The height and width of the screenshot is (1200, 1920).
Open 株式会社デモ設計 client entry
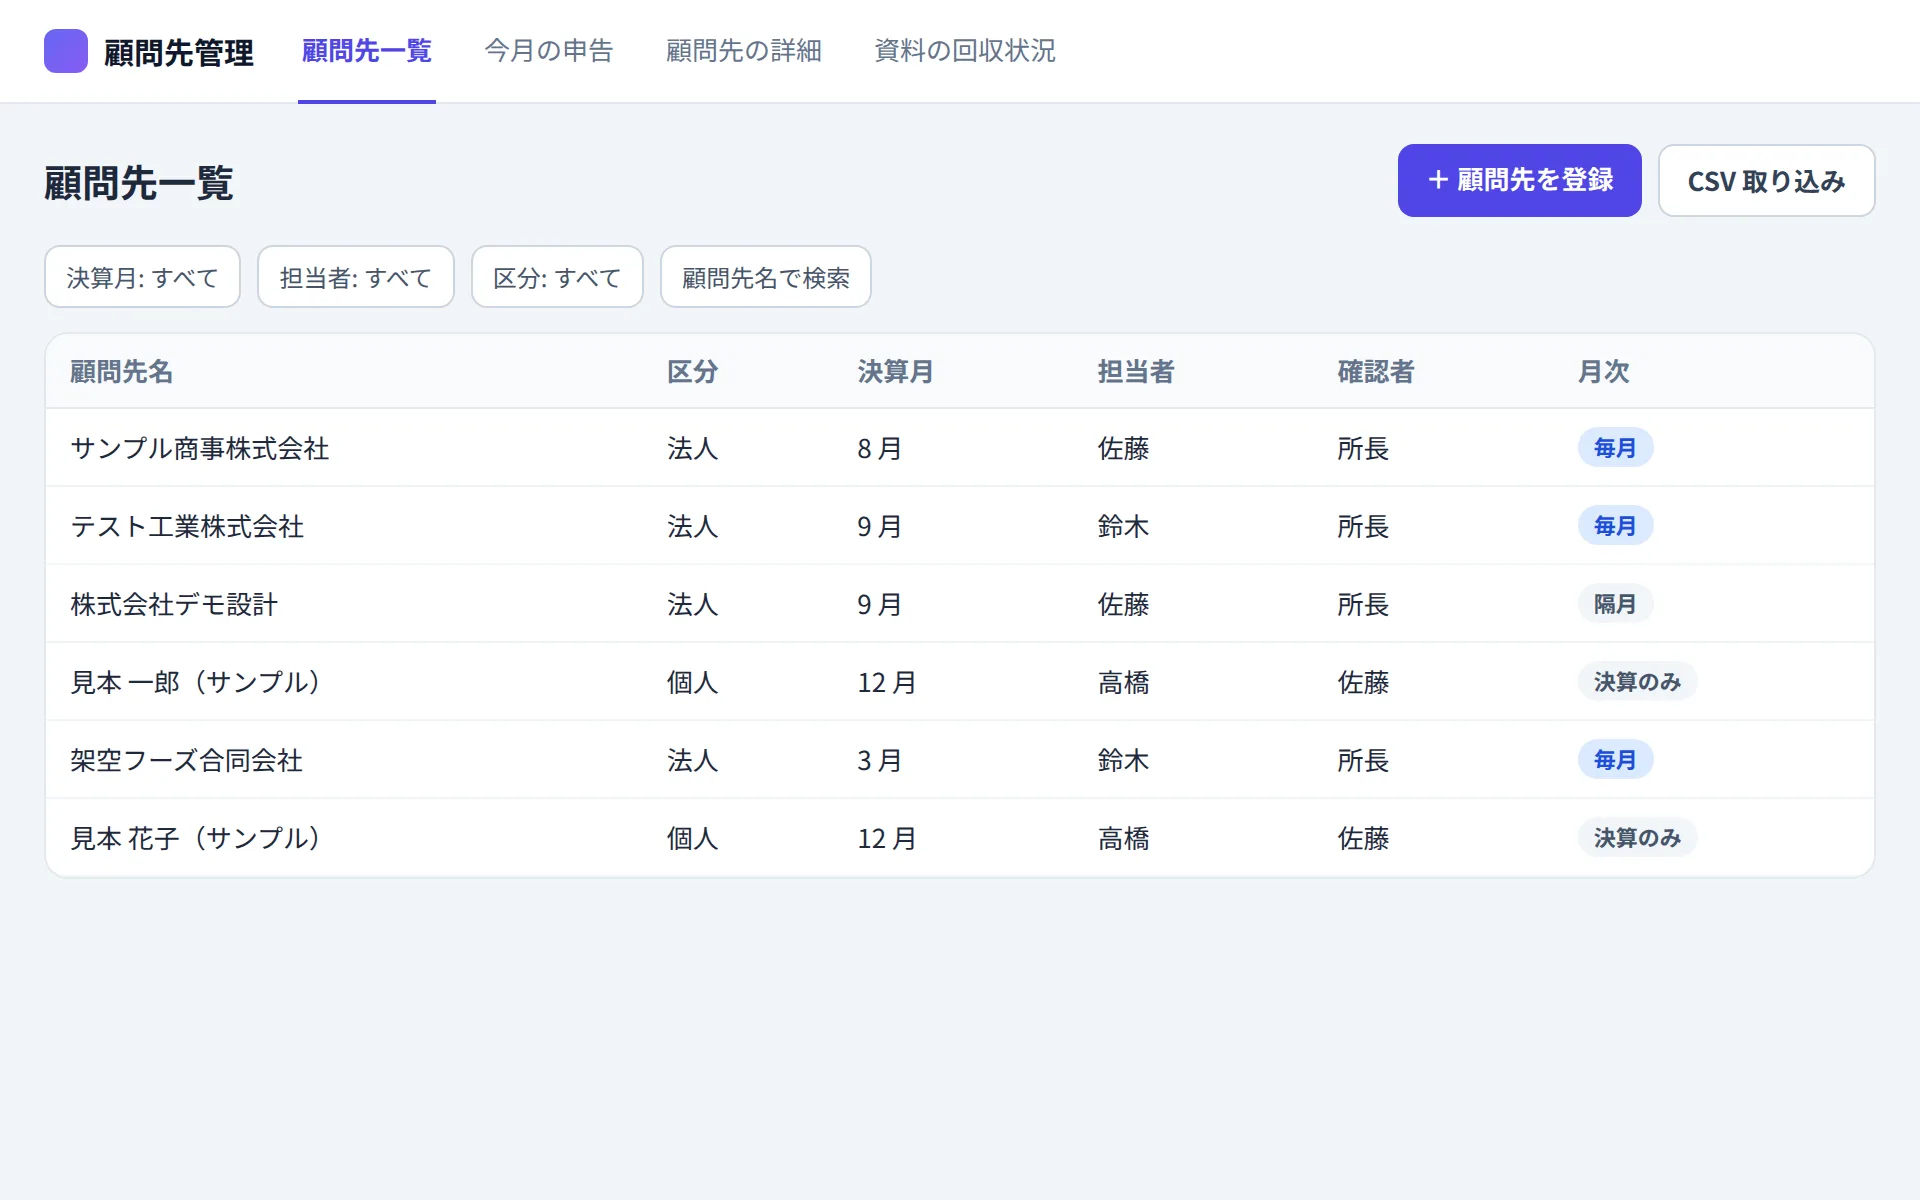point(960,604)
